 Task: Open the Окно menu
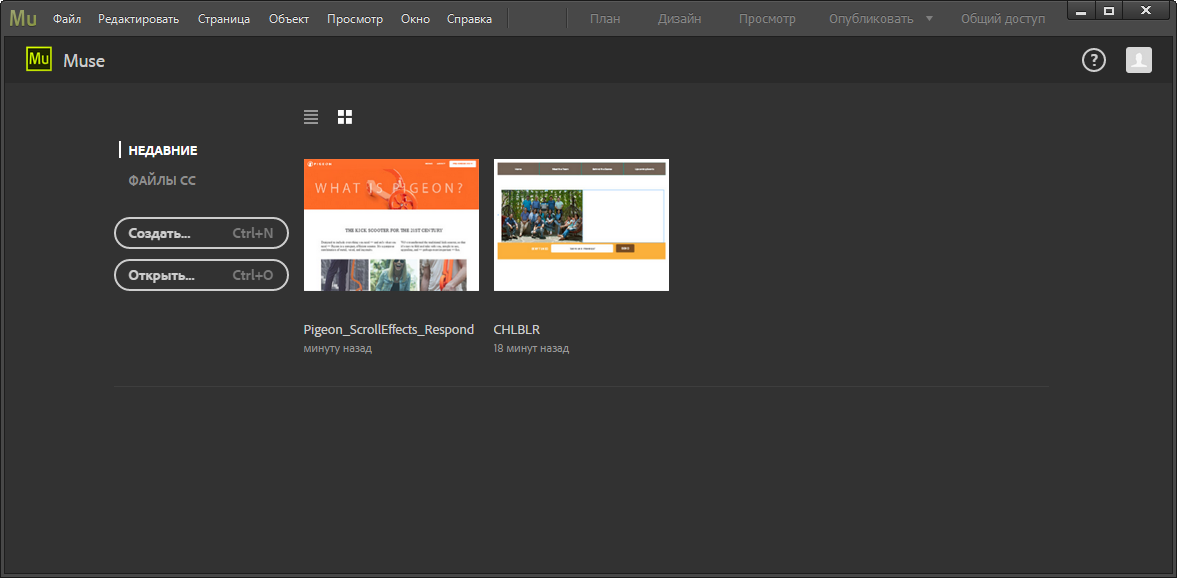coord(415,18)
